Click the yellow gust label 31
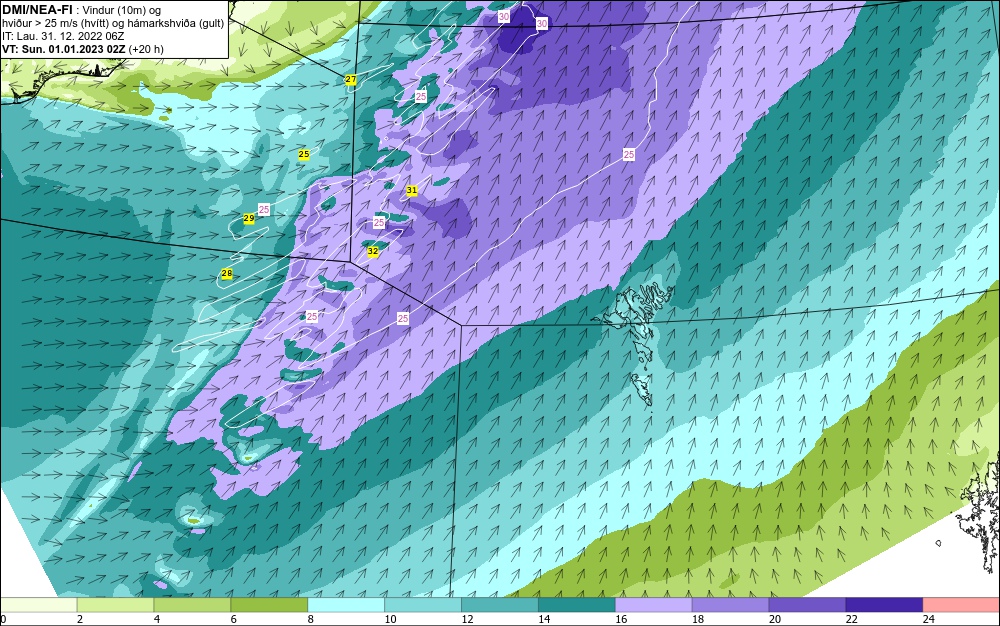The width and height of the screenshot is (1000, 626). coord(412,190)
